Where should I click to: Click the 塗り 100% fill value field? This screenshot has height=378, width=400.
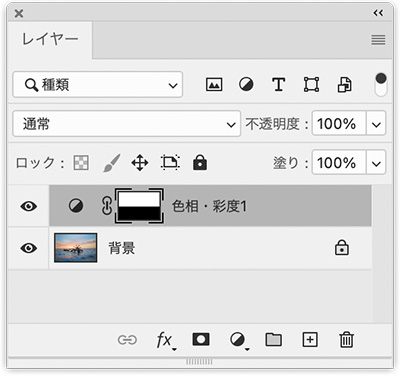(339, 163)
